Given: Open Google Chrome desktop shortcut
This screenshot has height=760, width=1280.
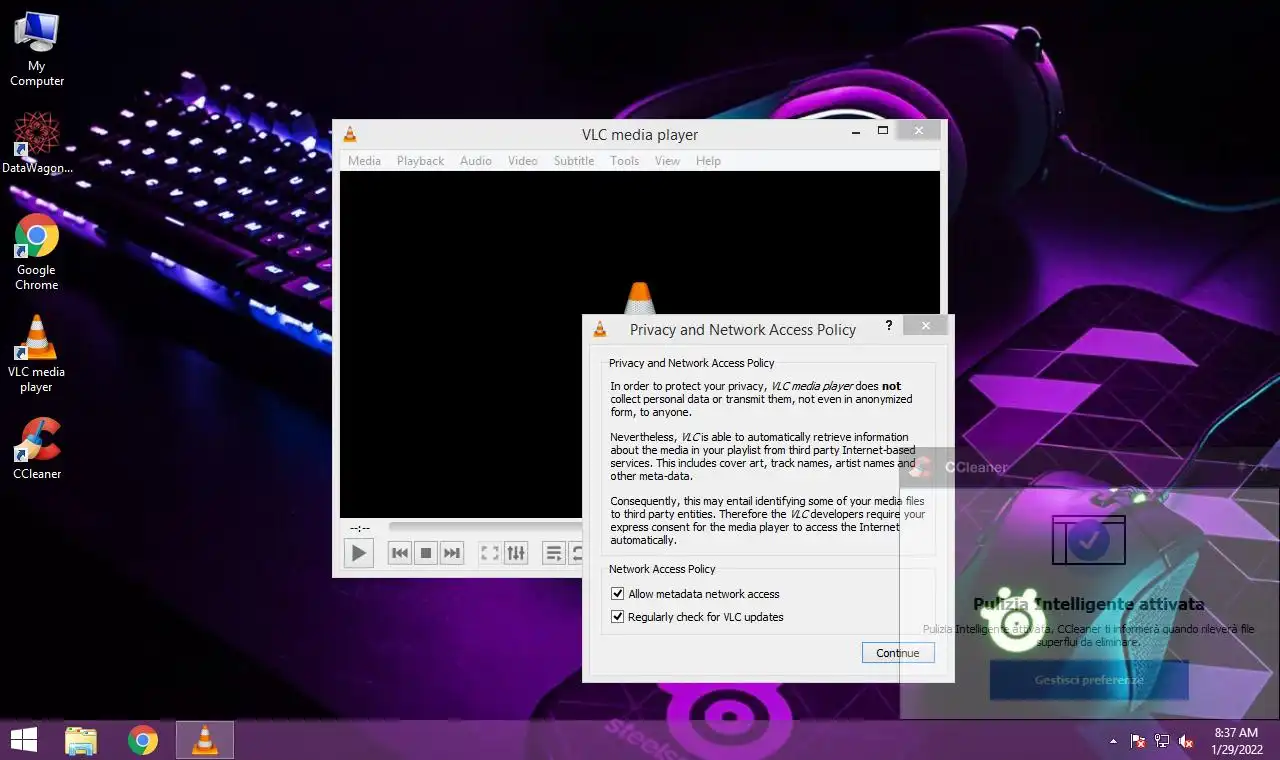Looking at the screenshot, I should coord(37,252).
